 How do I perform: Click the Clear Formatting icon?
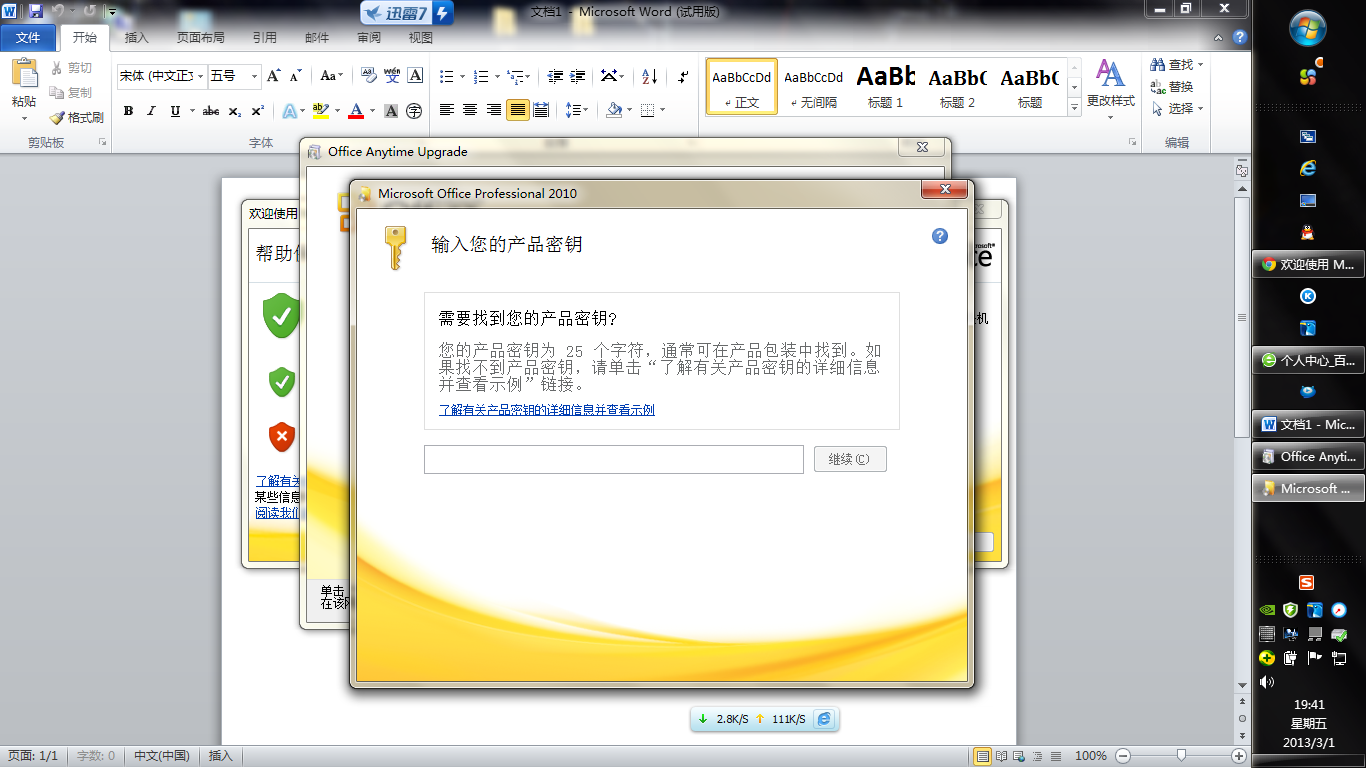[x=367, y=76]
